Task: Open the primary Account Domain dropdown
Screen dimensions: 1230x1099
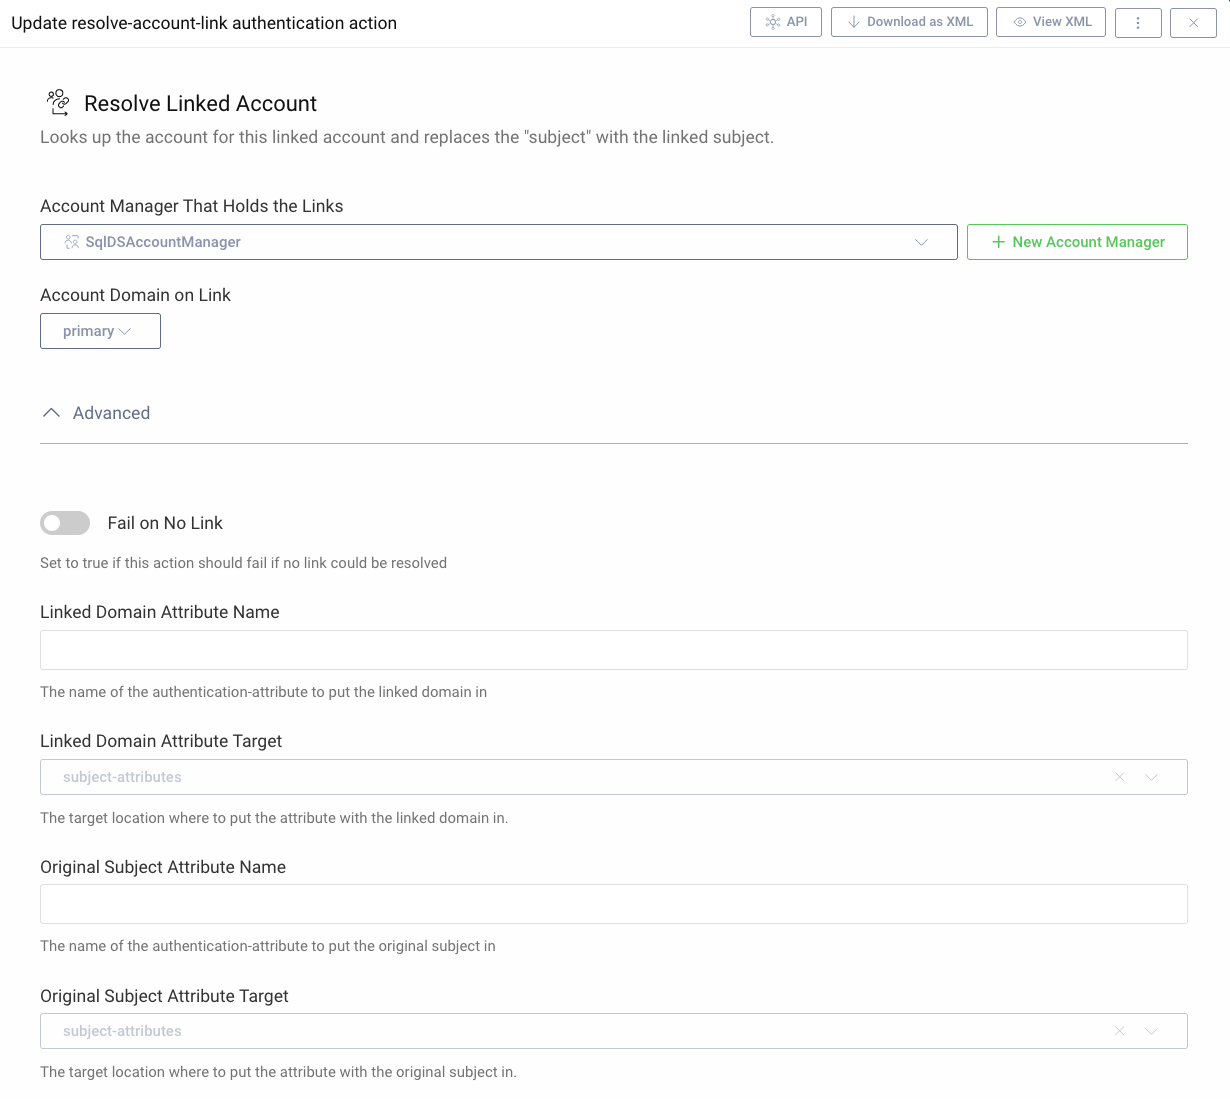Action: point(127,331)
